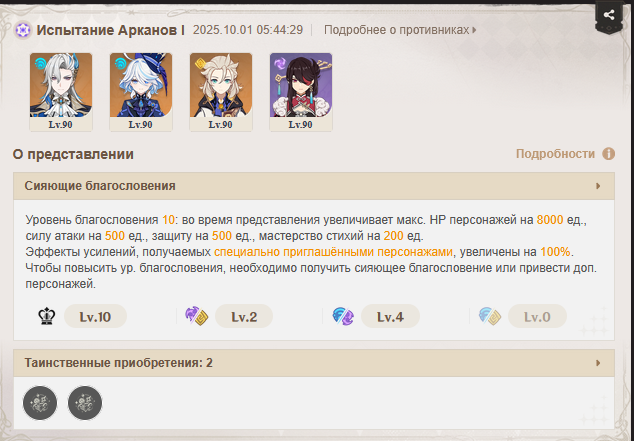Viewport: 634px width, 441px height.
Task: Click the share icon in top corner
Action: pyautogui.click(x=609, y=15)
